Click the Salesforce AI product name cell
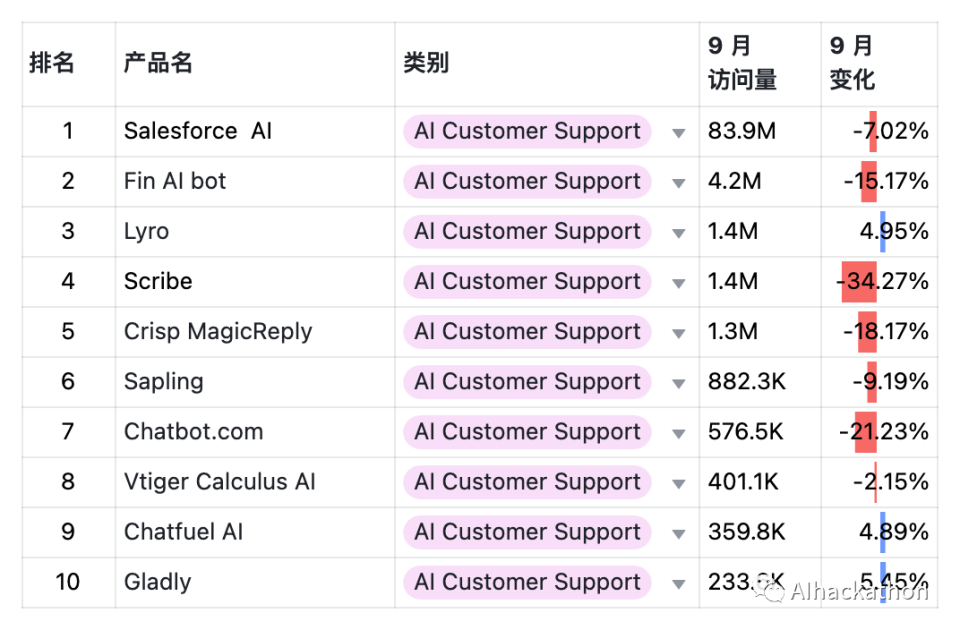The image size is (960, 630). pyautogui.click(x=198, y=132)
